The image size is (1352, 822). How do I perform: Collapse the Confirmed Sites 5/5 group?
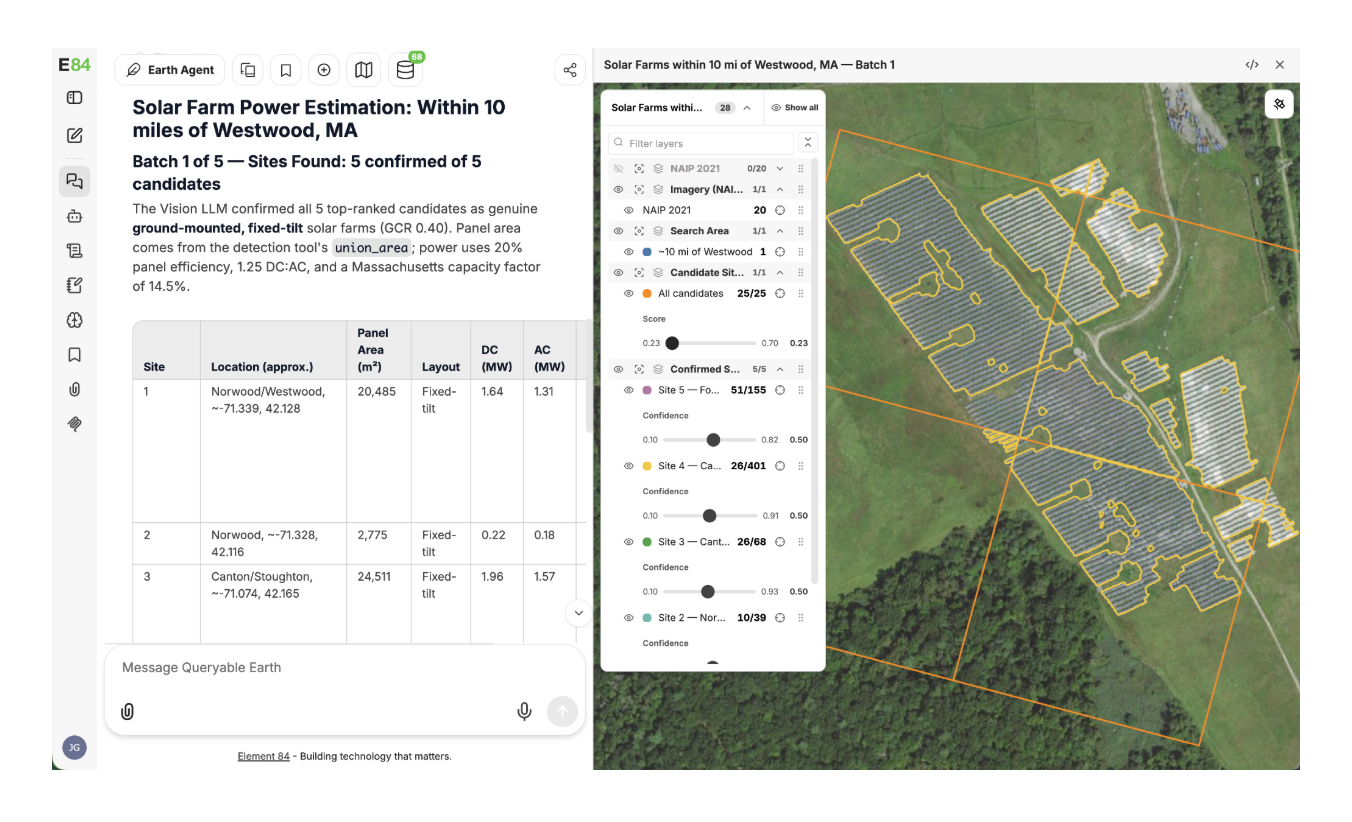pos(780,370)
